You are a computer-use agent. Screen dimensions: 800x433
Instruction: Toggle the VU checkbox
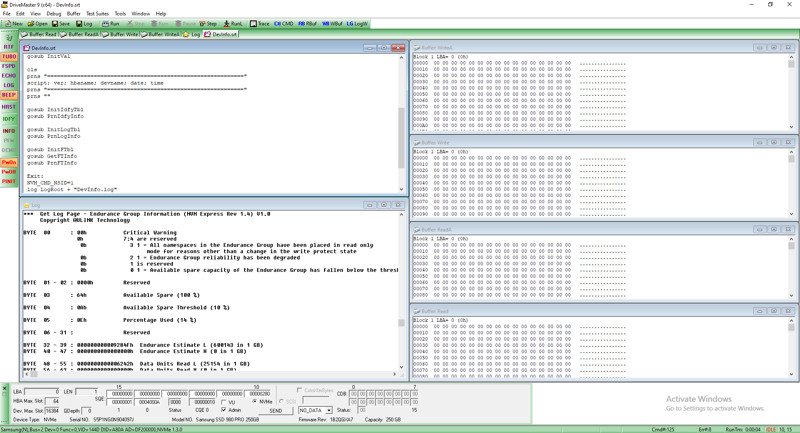point(223,402)
